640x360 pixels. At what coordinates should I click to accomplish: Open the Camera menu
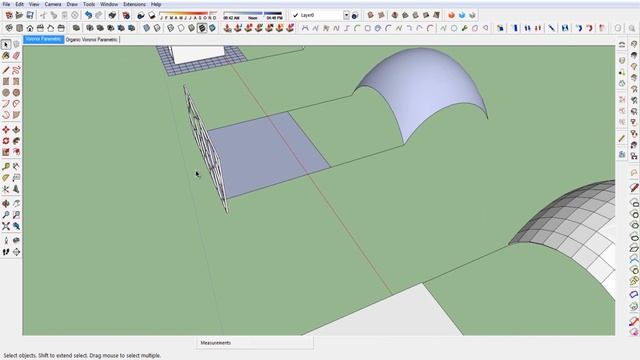(x=53, y=4)
